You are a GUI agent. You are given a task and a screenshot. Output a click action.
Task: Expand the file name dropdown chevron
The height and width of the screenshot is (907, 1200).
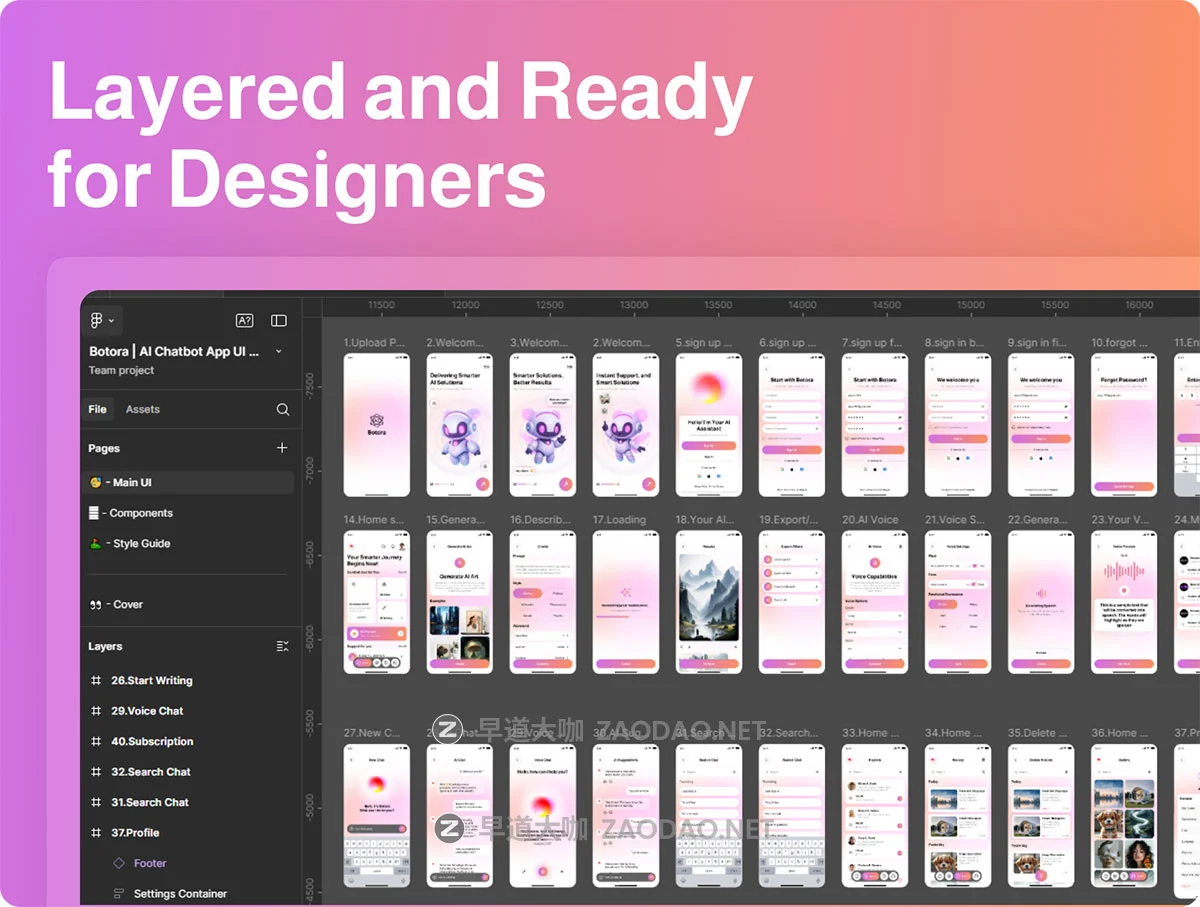point(278,352)
